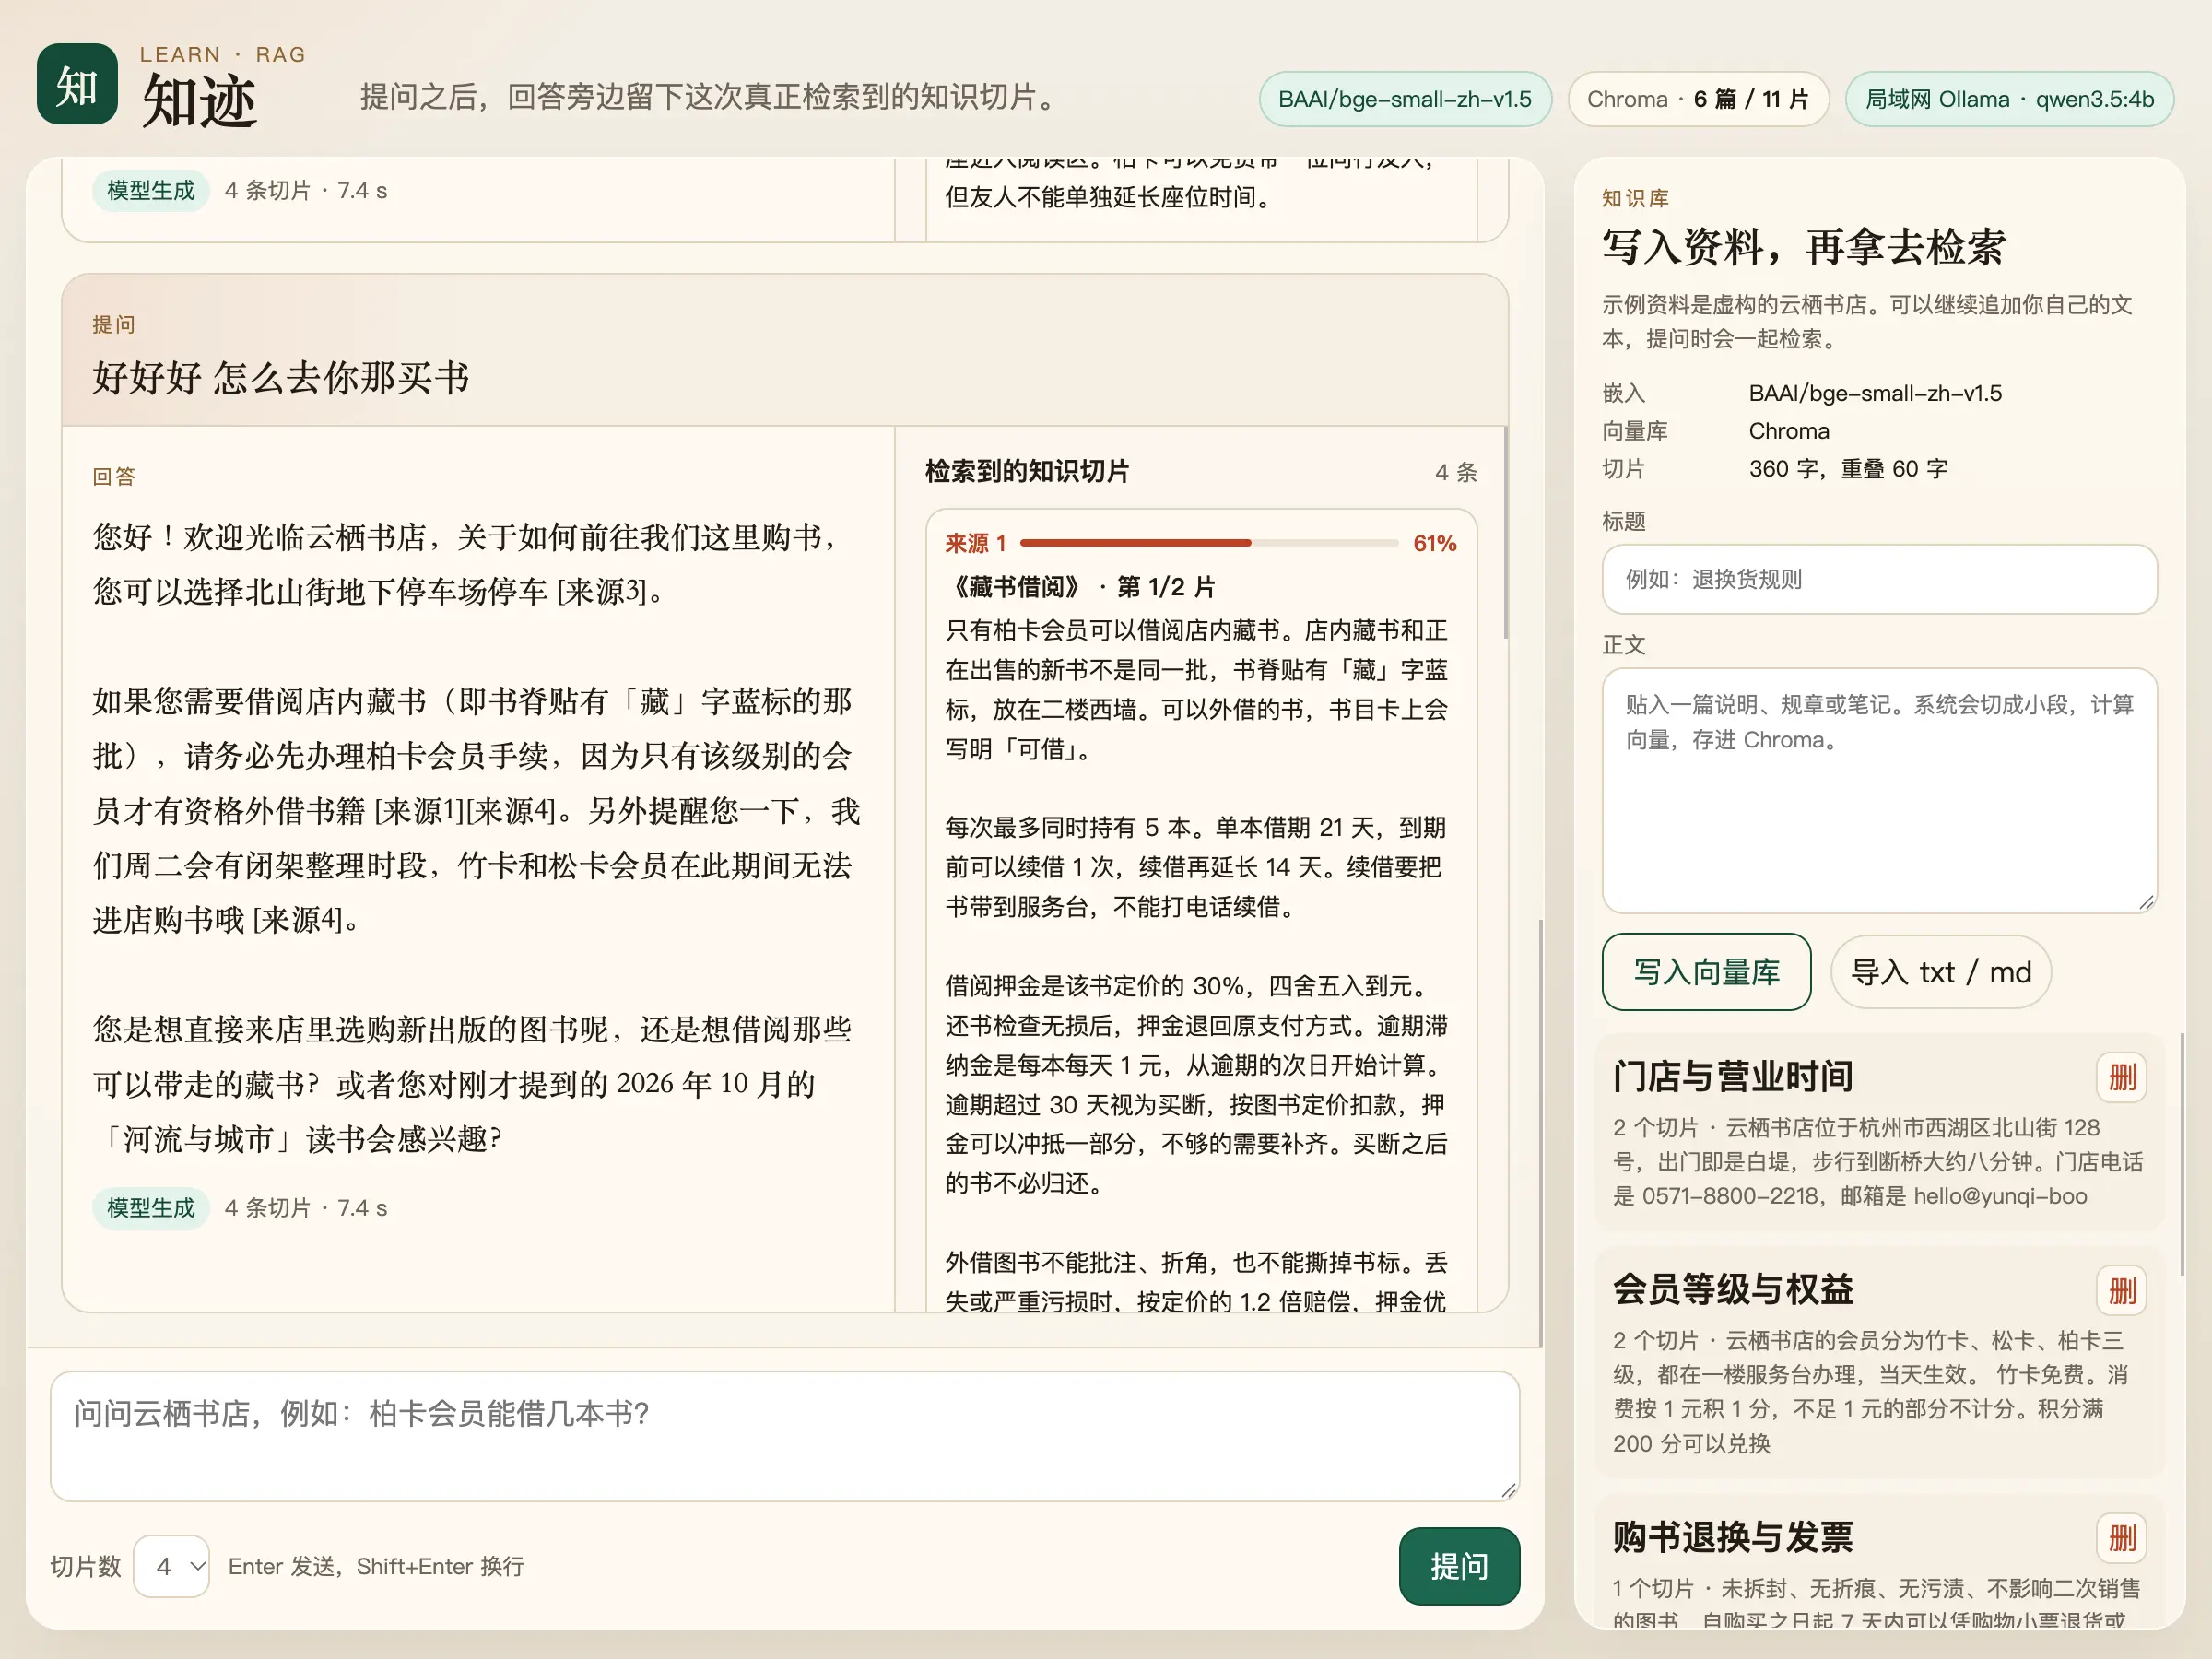Click the conversation area scrollbar
2212x1659 pixels.
coord(1540,1132)
